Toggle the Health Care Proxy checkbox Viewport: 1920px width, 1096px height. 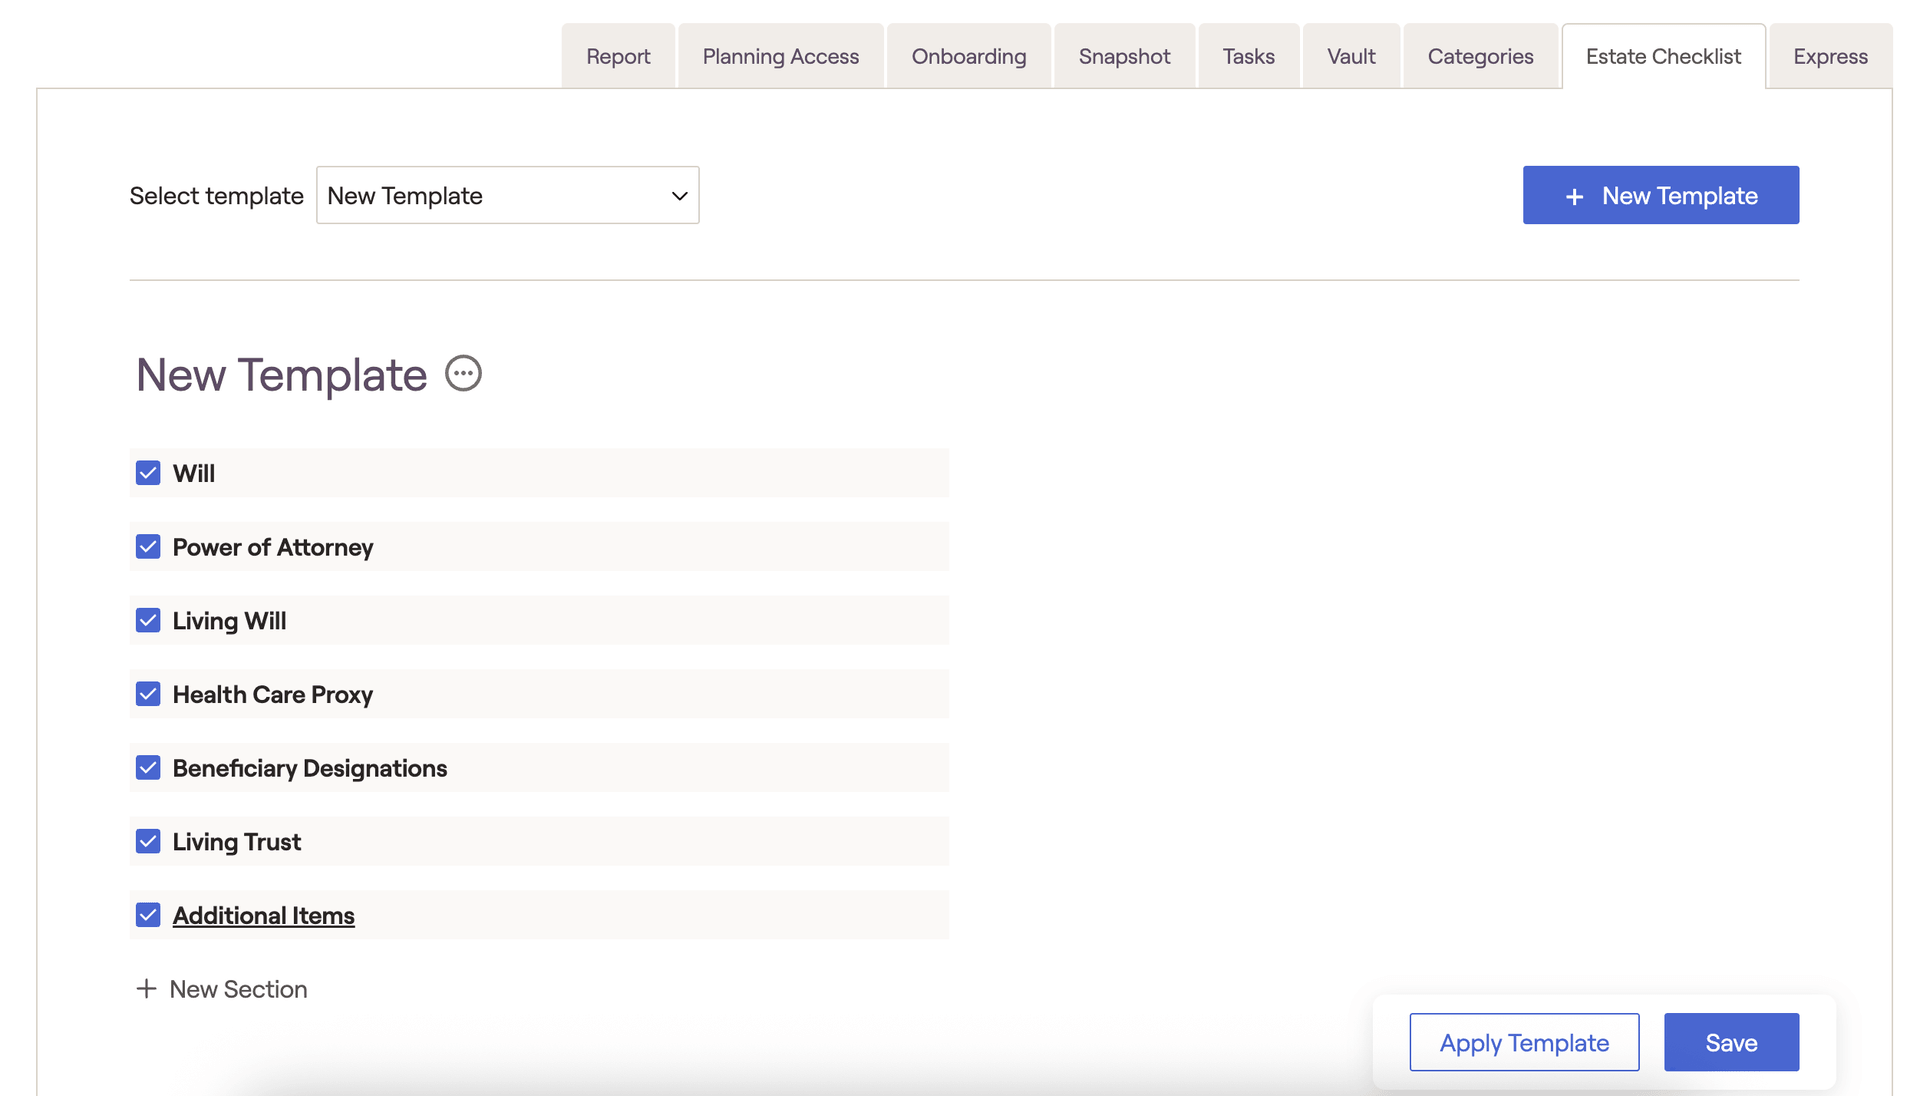pos(148,694)
